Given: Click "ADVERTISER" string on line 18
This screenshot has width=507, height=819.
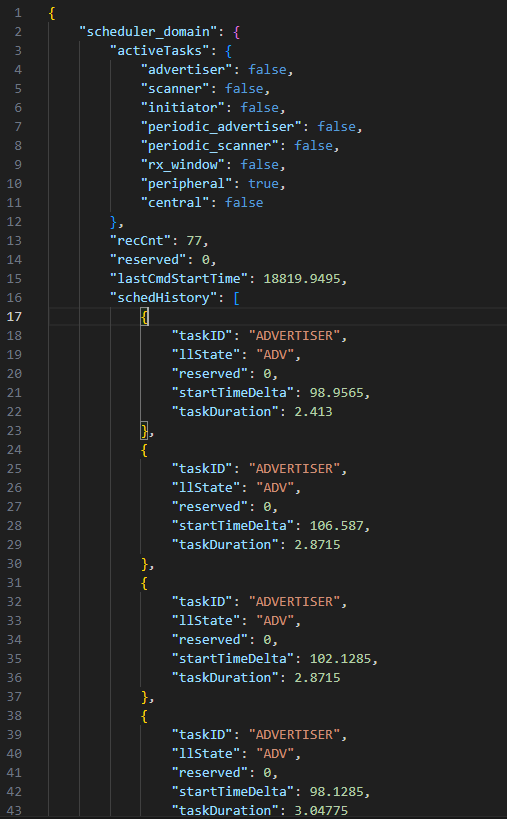Looking at the screenshot, I should point(294,335).
